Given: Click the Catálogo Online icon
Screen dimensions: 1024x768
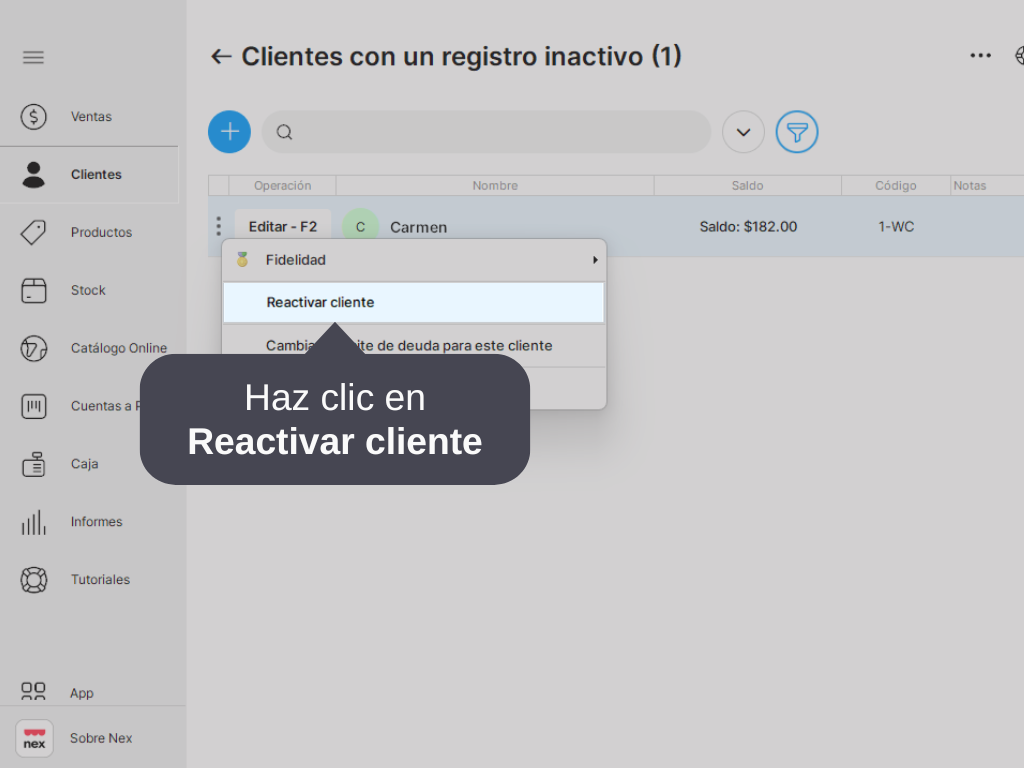Looking at the screenshot, I should pyautogui.click(x=33, y=348).
